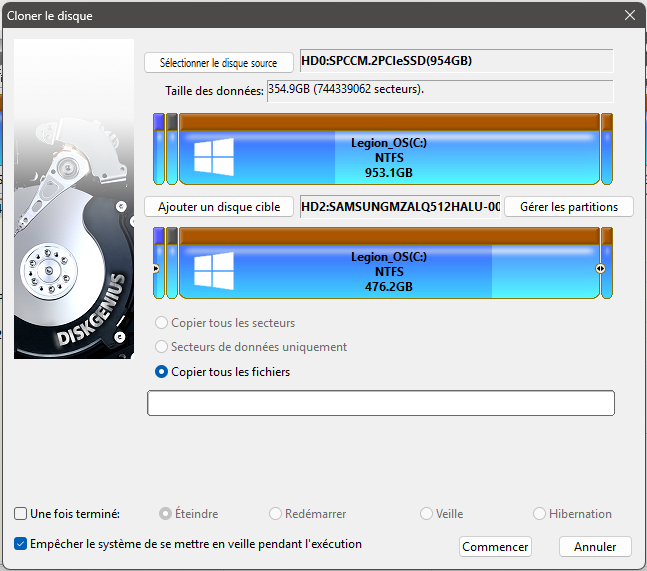Image resolution: width=647 pixels, height=571 pixels.
Task: Select source Legion_OS(C:) 953.1GB partition
Action: 389,149
